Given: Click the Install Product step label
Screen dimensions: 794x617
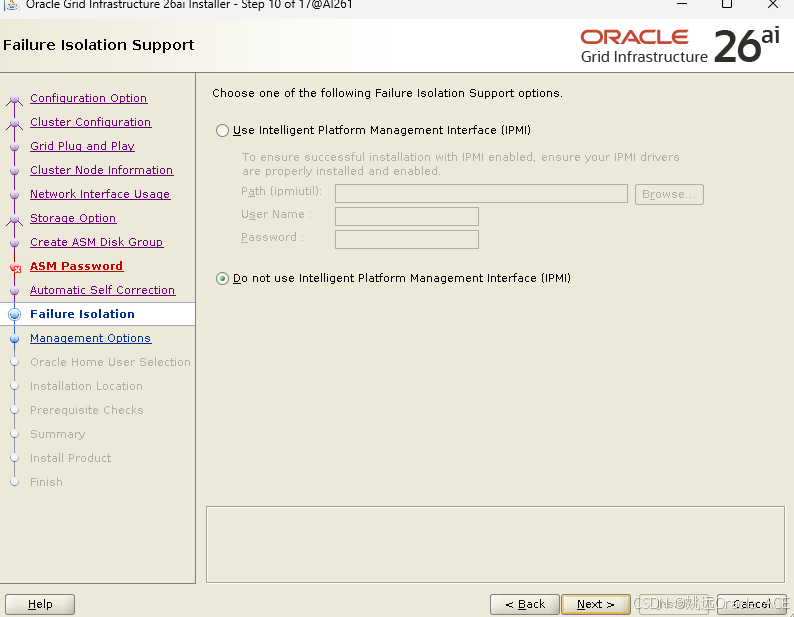Looking at the screenshot, I should (70, 458).
